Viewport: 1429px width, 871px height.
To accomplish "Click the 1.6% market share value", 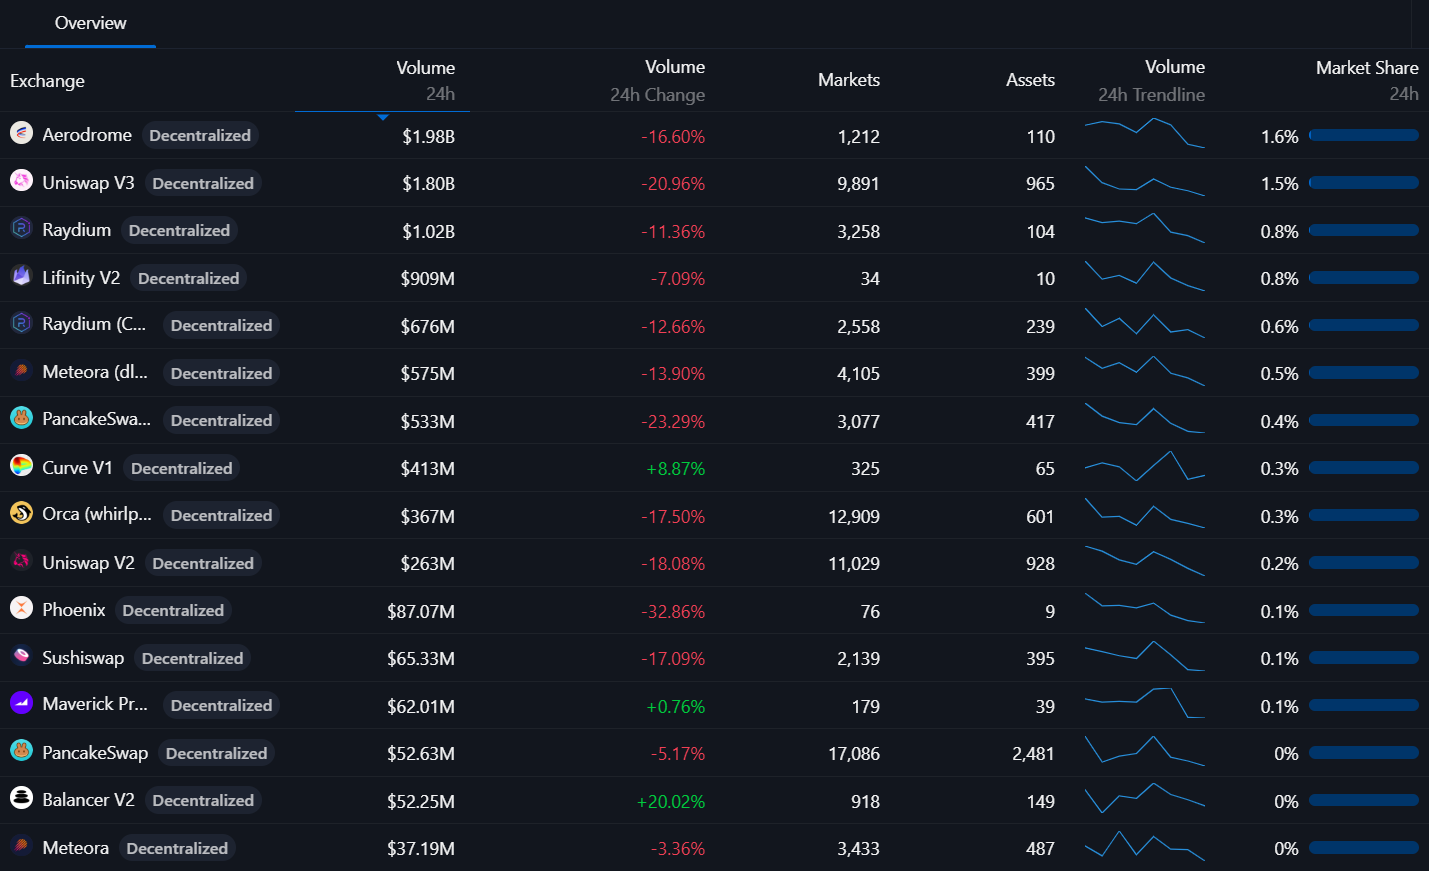I will 1279,137.
